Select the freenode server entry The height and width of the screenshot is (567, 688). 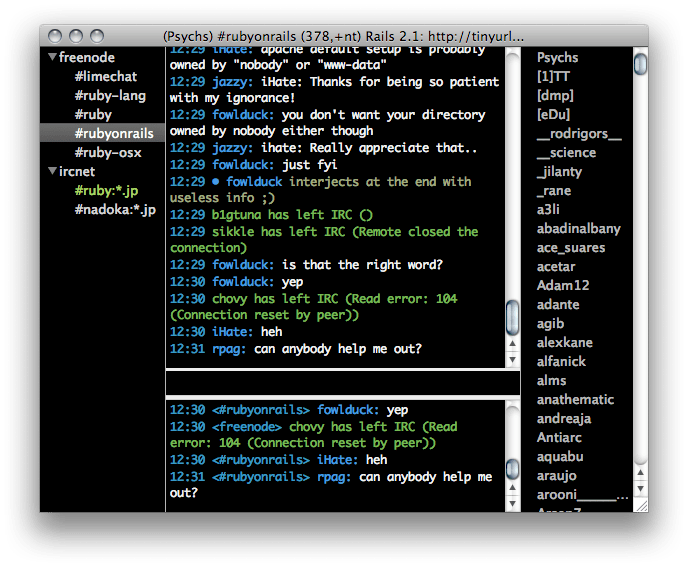[x=87, y=57]
